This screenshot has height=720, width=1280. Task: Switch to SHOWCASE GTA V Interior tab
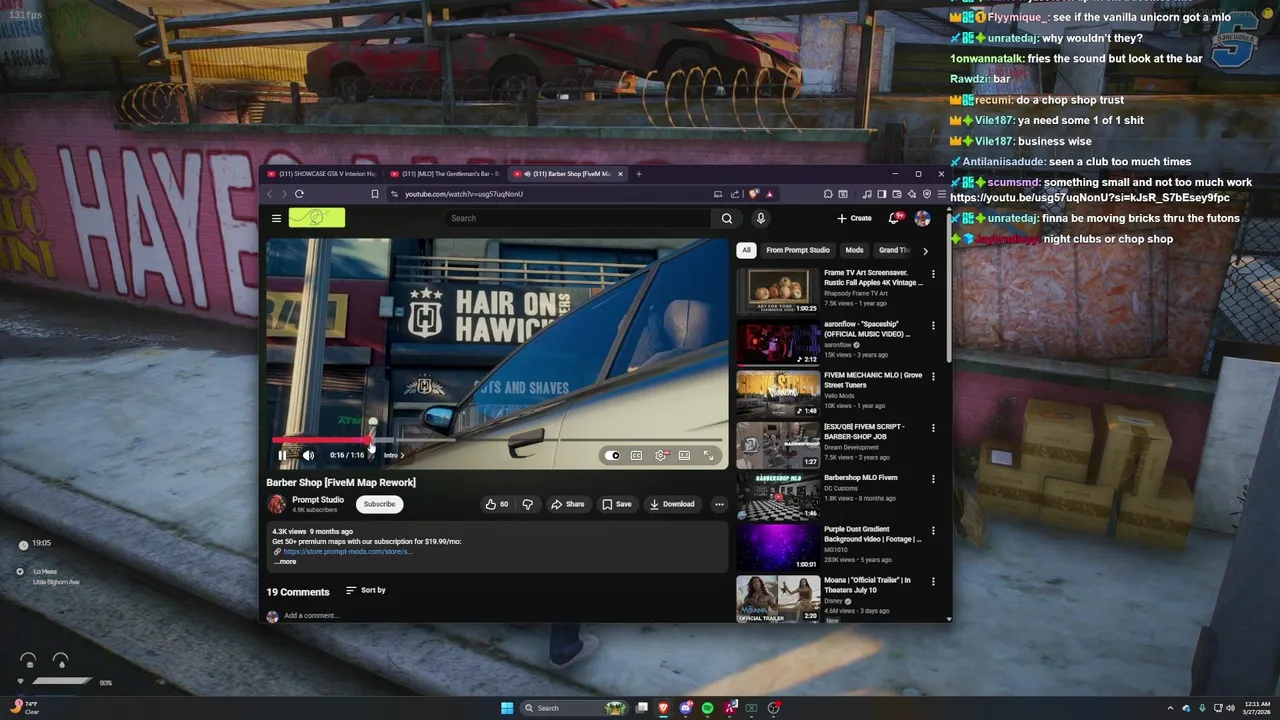point(322,174)
